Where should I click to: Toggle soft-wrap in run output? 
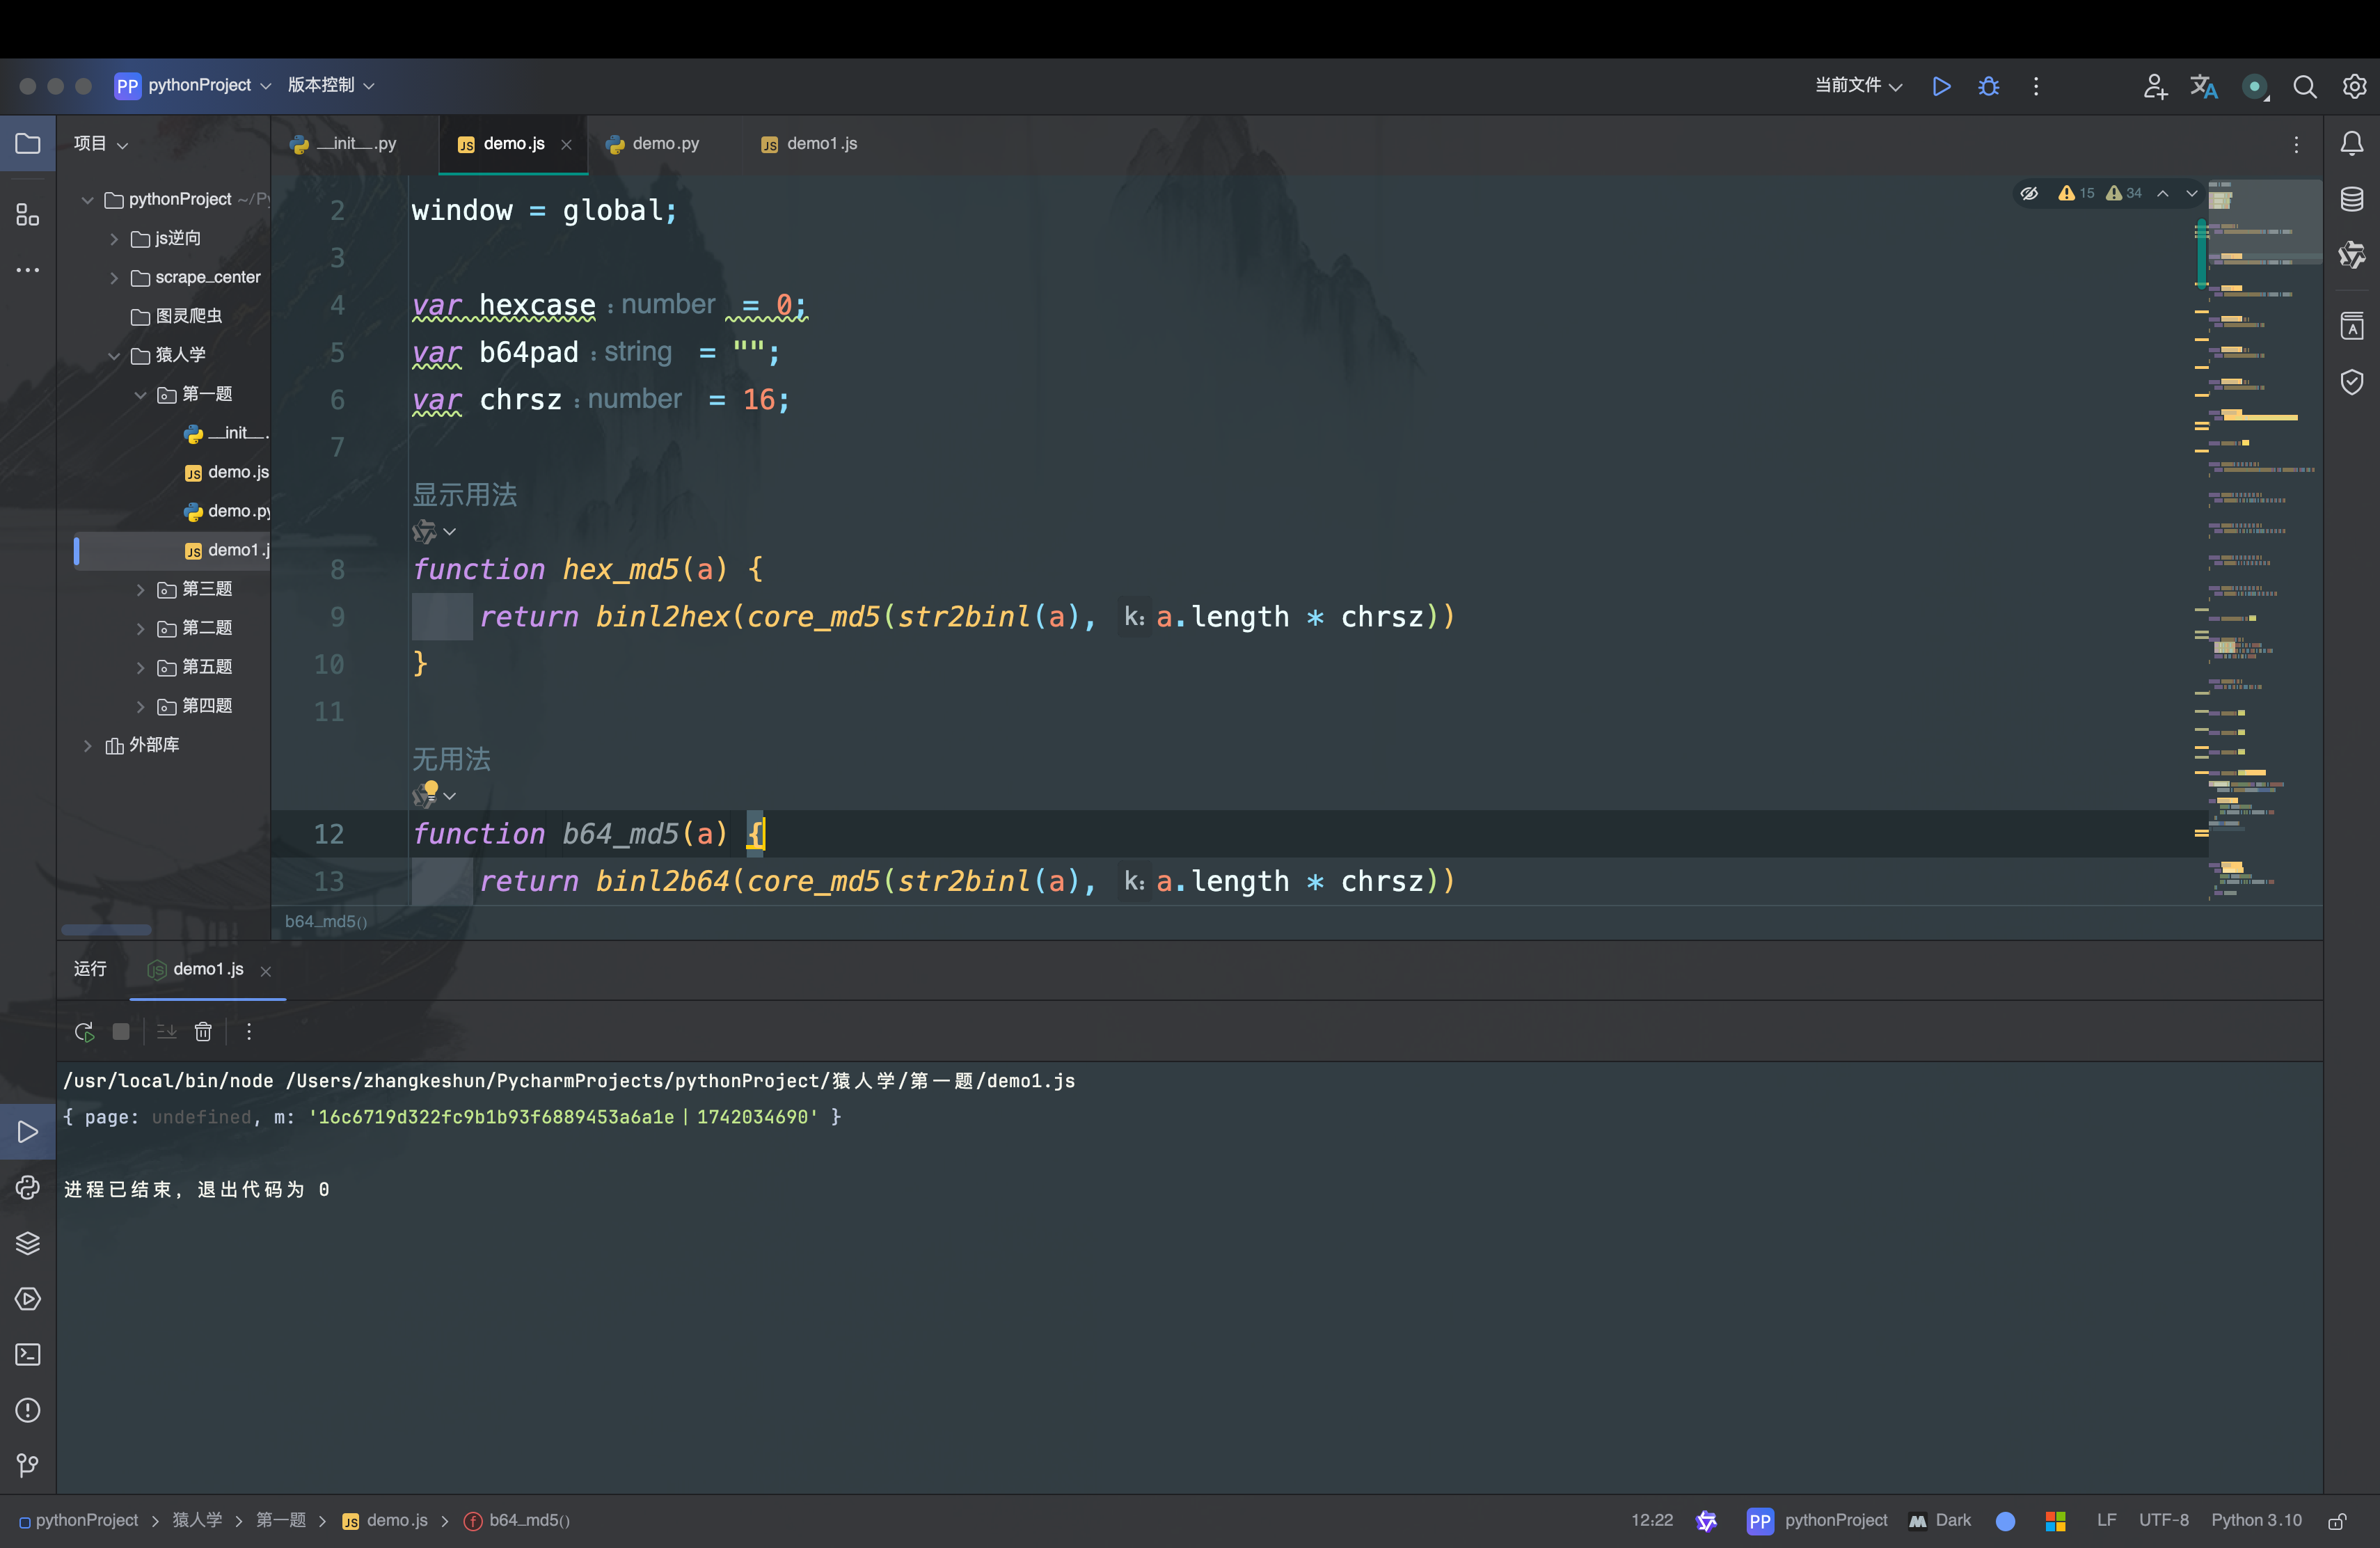pyautogui.click(x=166, y=1031)
